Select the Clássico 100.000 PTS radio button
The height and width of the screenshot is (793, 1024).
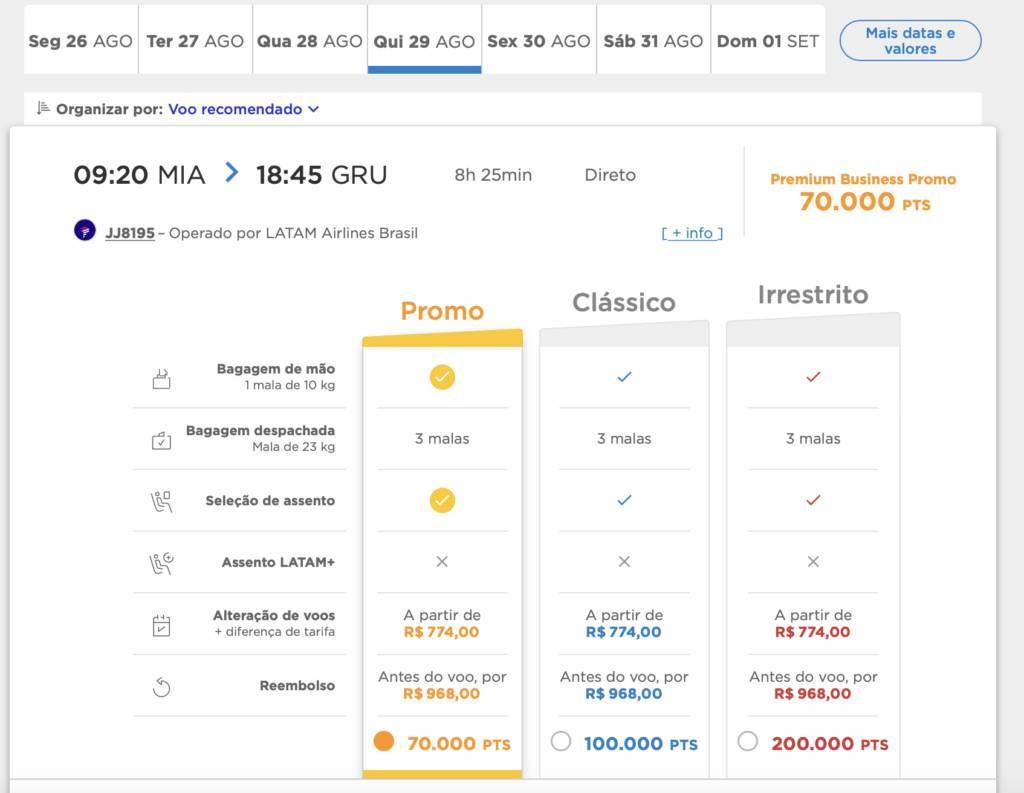[560, 741]
